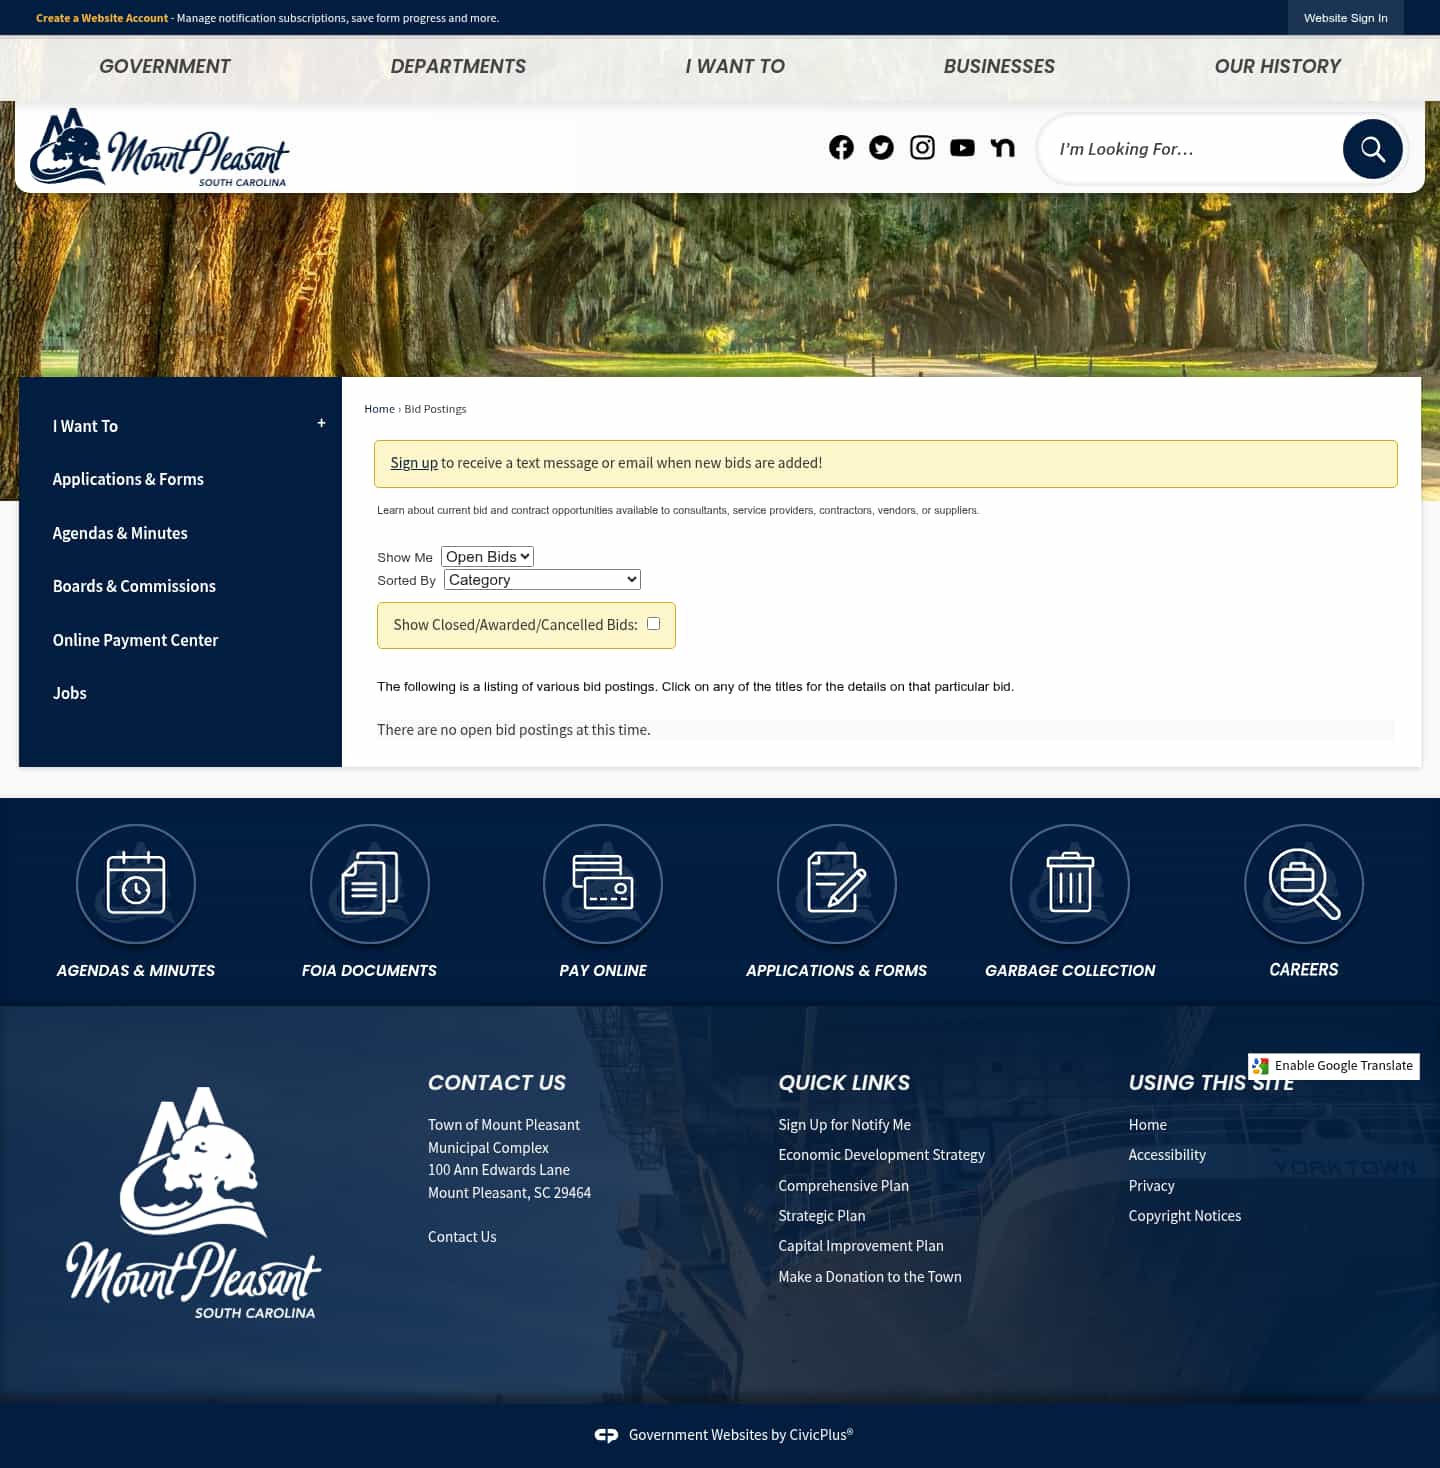This screenshot has height=1468, width=1440.
Task: Click the search magnifier icon
Action: click(x=1372, y=148)
